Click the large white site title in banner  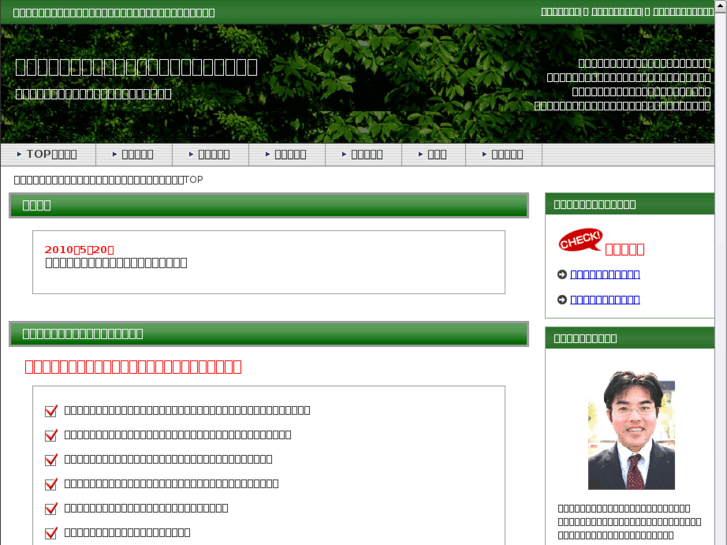(136, 67)
